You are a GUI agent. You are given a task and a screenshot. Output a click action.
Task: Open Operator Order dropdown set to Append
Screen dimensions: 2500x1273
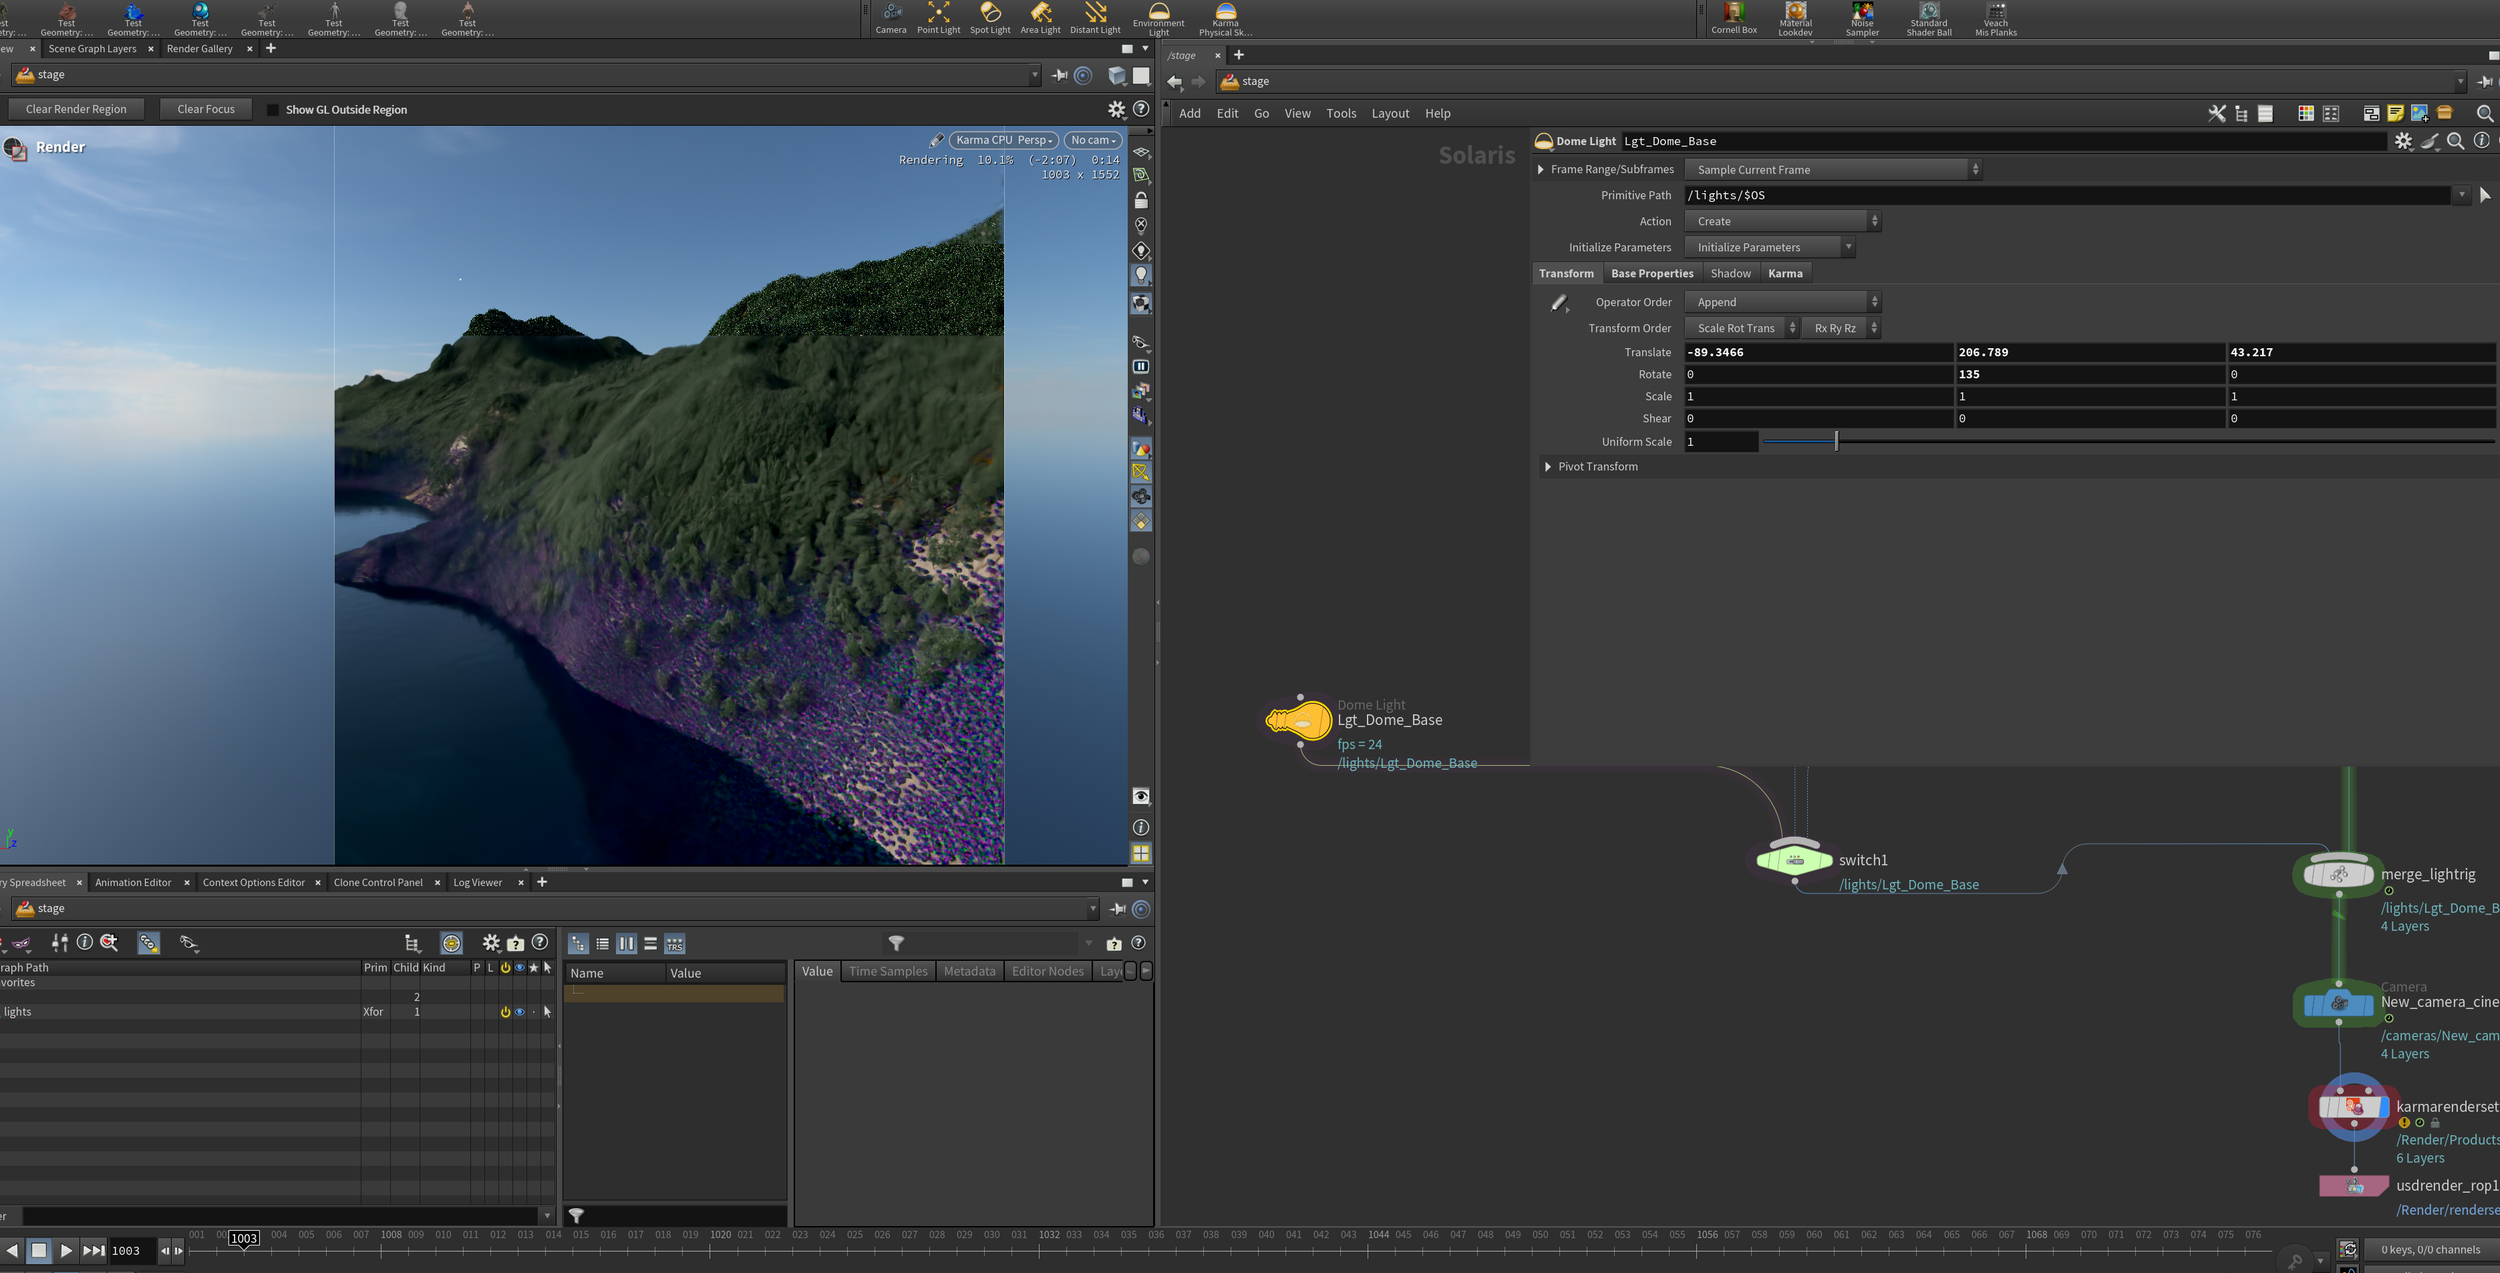(1782, 302)
